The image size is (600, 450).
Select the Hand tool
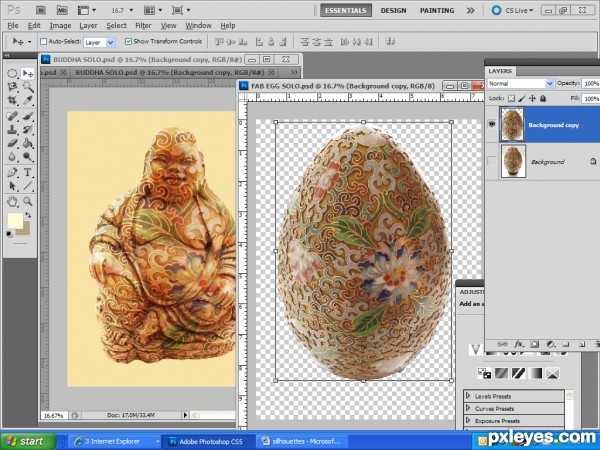coord(13,201)
